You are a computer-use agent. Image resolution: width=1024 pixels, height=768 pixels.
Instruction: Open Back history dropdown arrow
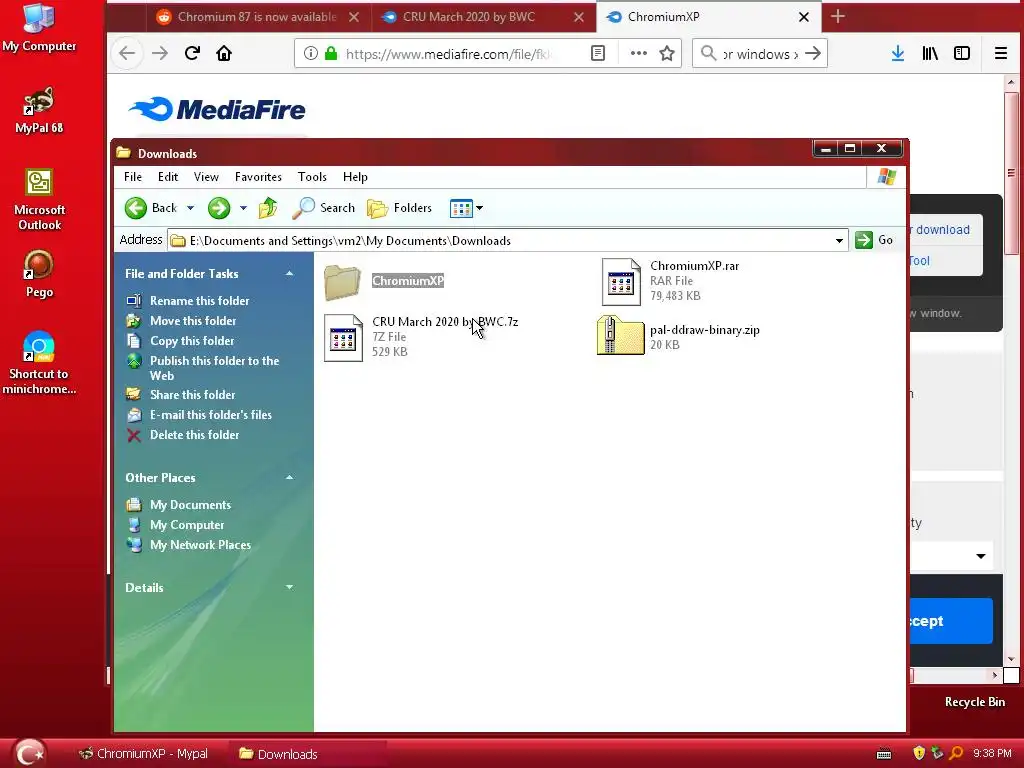click(191, 208)
